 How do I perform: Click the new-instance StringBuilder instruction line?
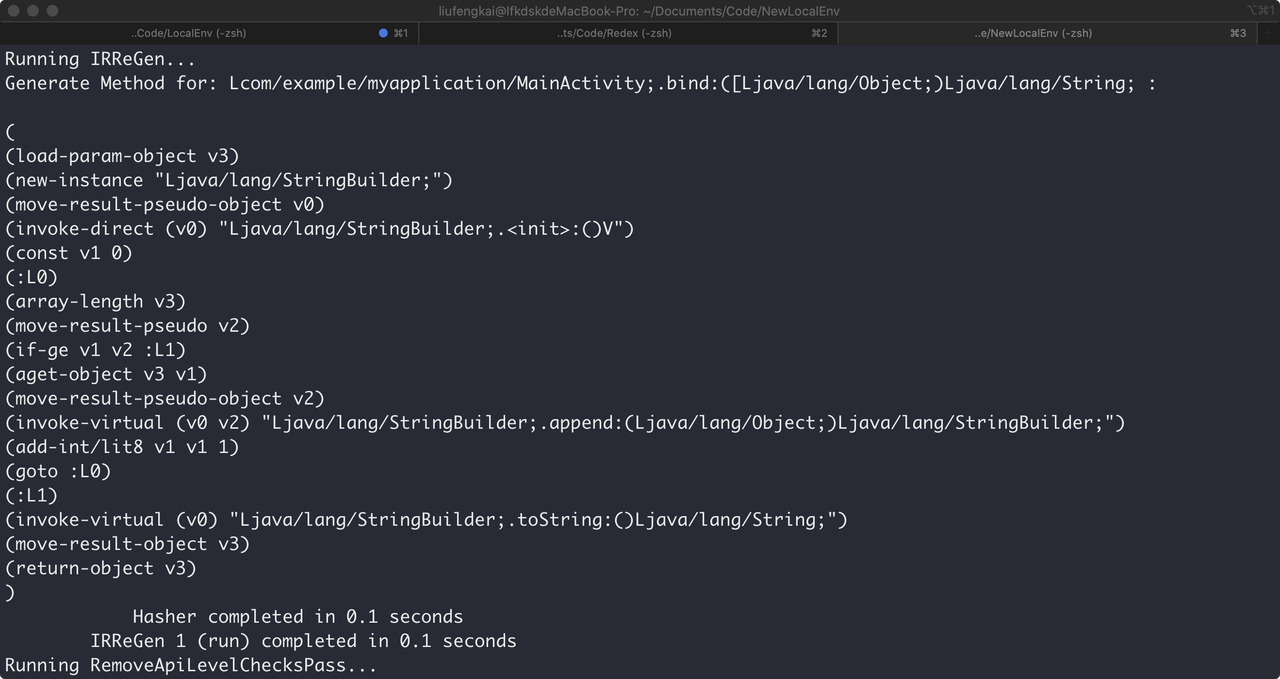click(x=229, y=180)
